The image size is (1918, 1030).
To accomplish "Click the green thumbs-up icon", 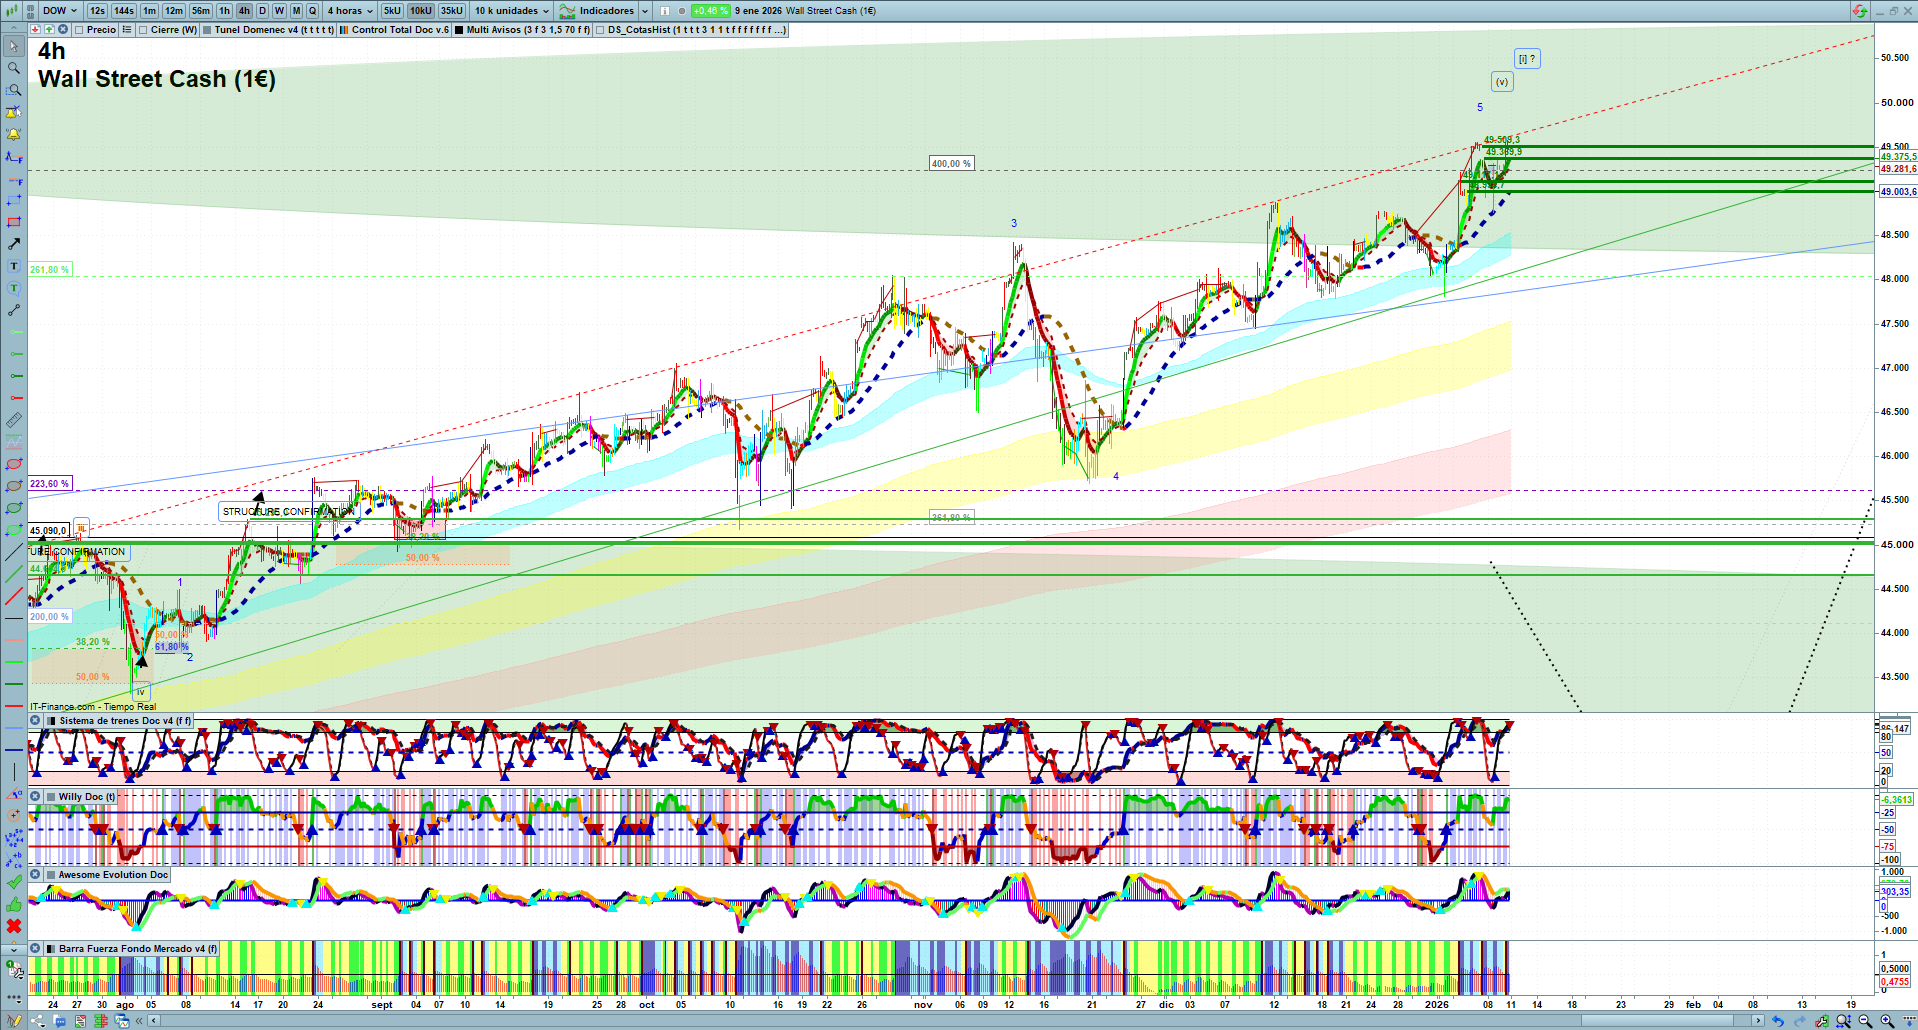I will click(x=14, y=904).
